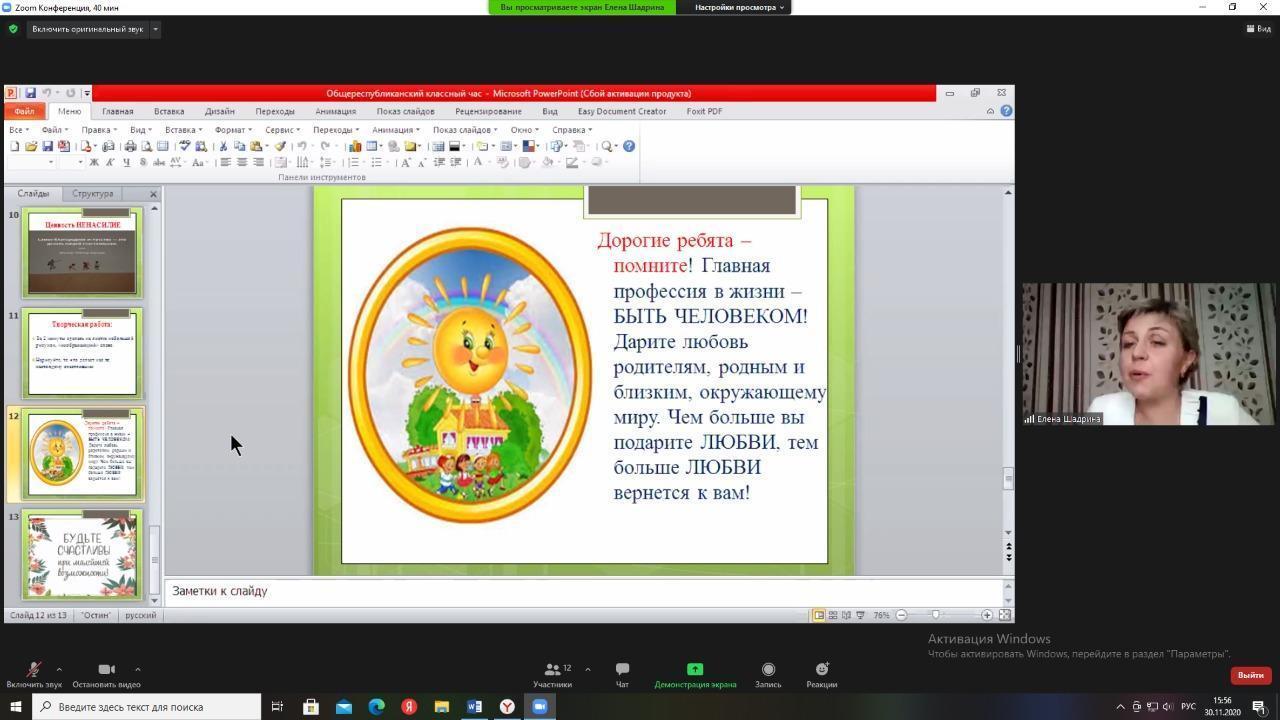Click the cut scissors icon in toolbar
The height and width of the screenshot is (720, 1280).
[x=223, y=146]
